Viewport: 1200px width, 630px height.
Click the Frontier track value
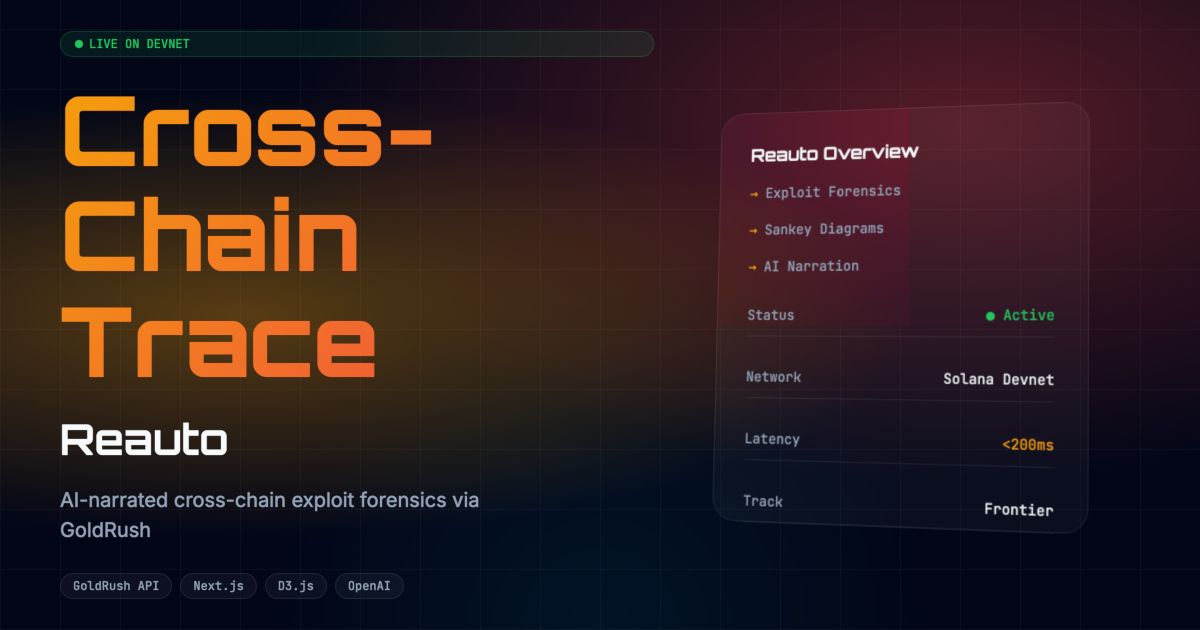coord(1019,509)
